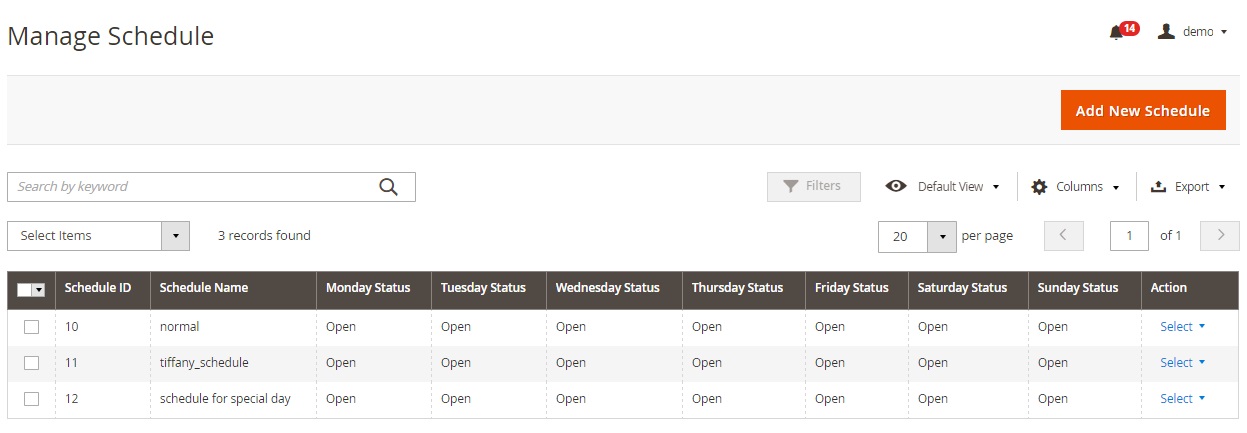This screenshot has width=1247, height=433.
Task: Open Select action for tiffany_schedule
Action: [1182, 363]
